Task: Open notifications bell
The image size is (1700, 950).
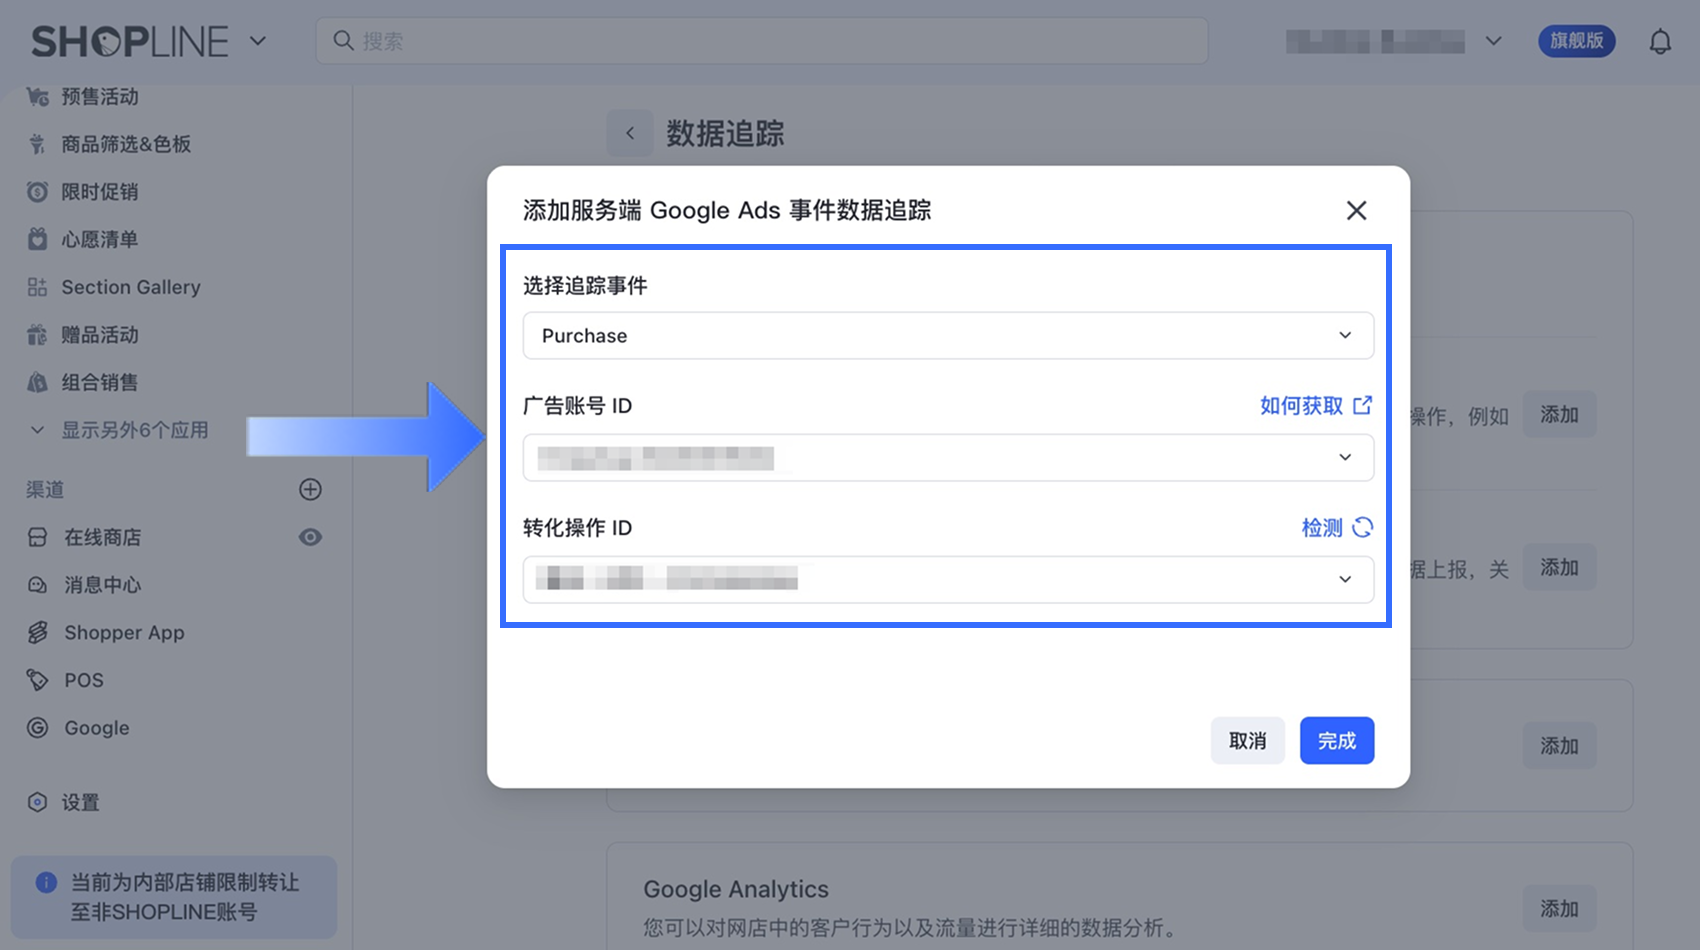Action: pyautogui.click(x=1660, y=41)
